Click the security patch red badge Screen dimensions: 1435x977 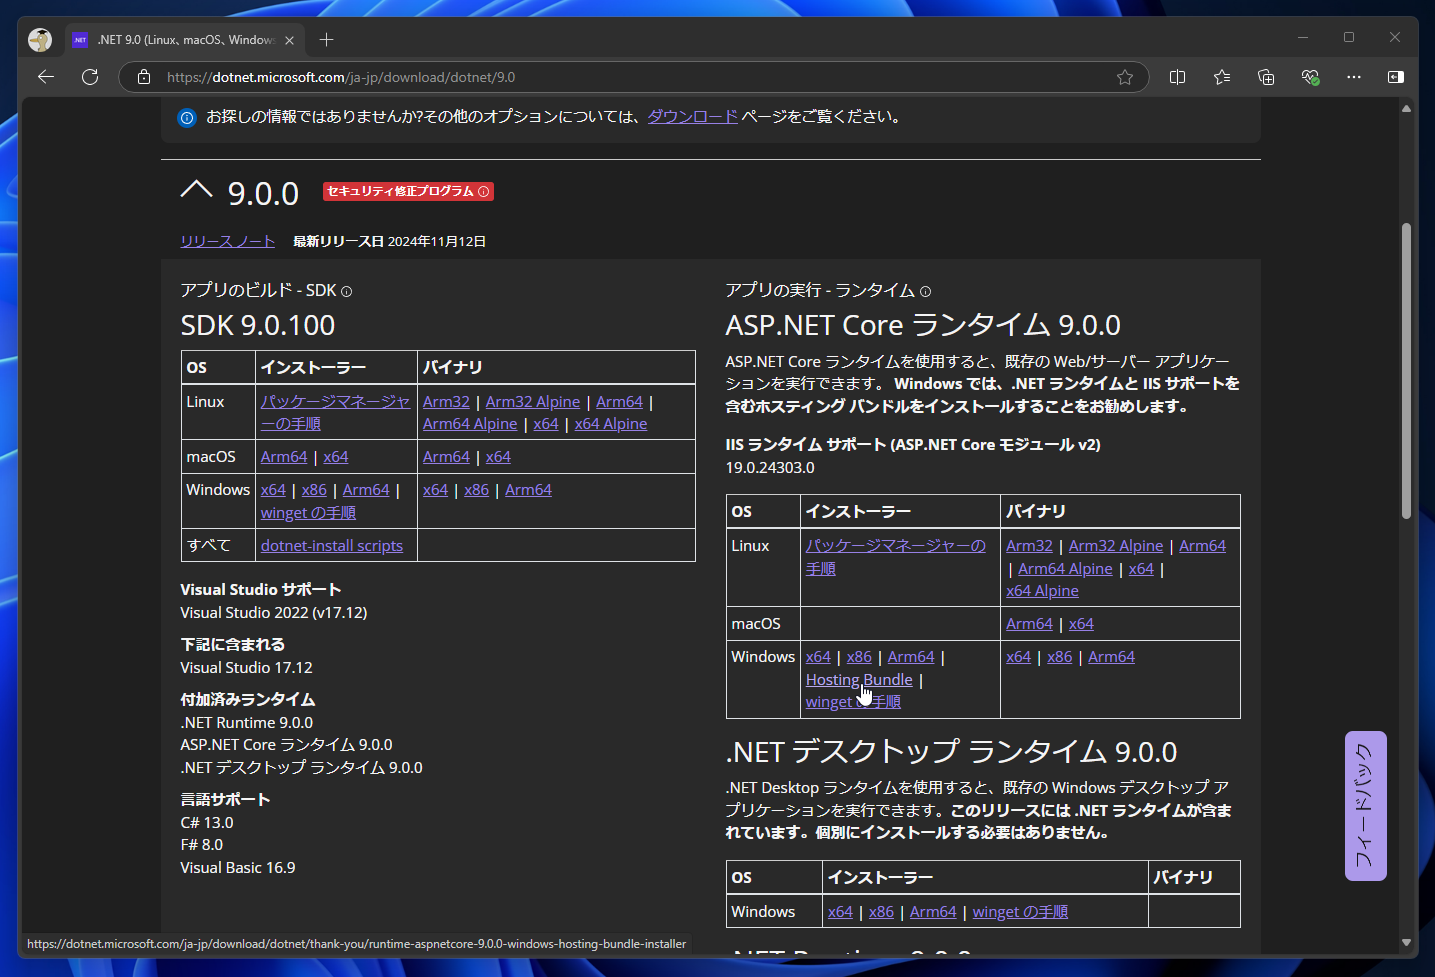click(x=408, y=191)
